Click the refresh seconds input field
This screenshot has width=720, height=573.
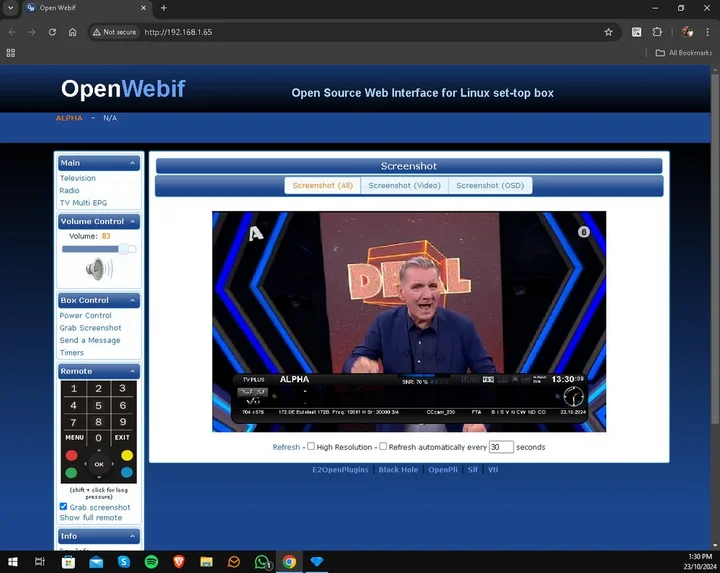click(501, 447)
